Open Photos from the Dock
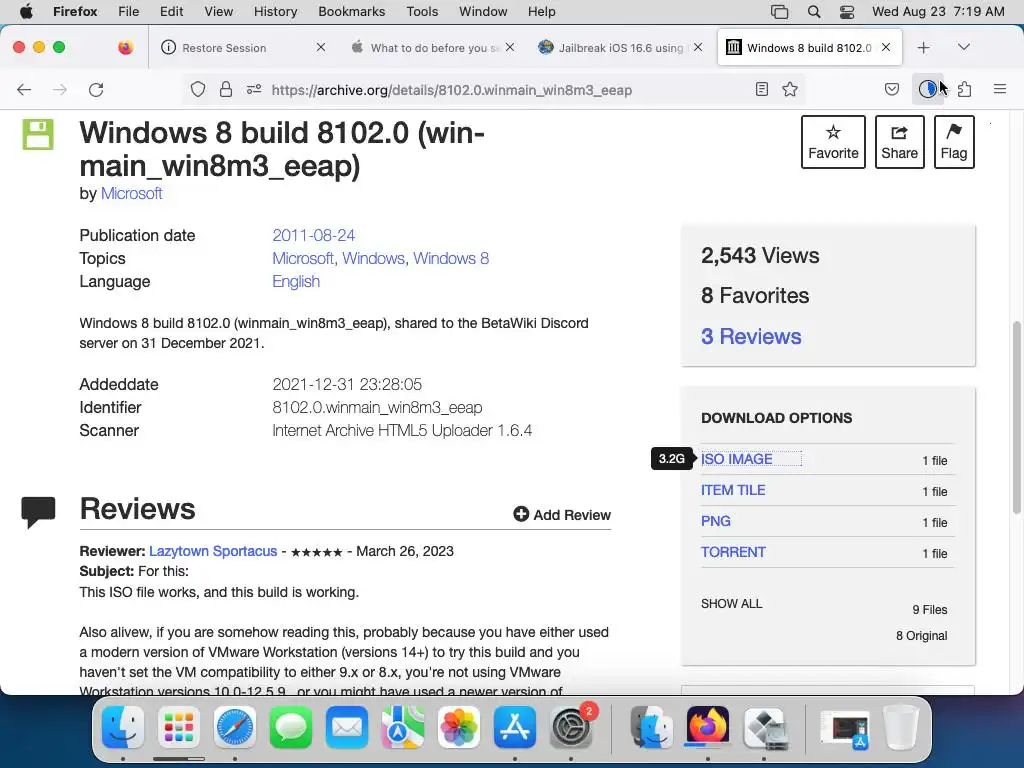This screenshot has width=1024, height=768. coord(459,727)
